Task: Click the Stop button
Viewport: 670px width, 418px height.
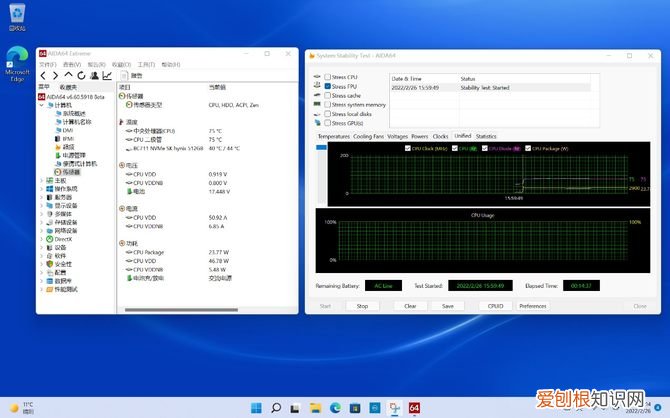Action: click(362, 306)
